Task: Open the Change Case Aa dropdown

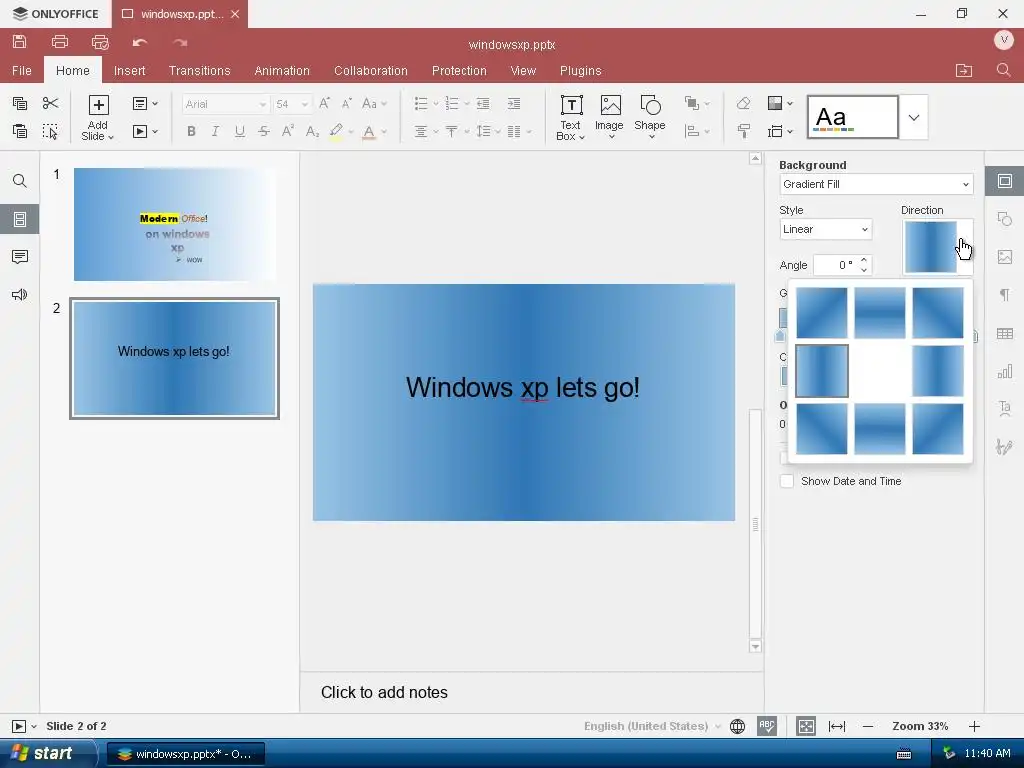Action: point(374,103)
